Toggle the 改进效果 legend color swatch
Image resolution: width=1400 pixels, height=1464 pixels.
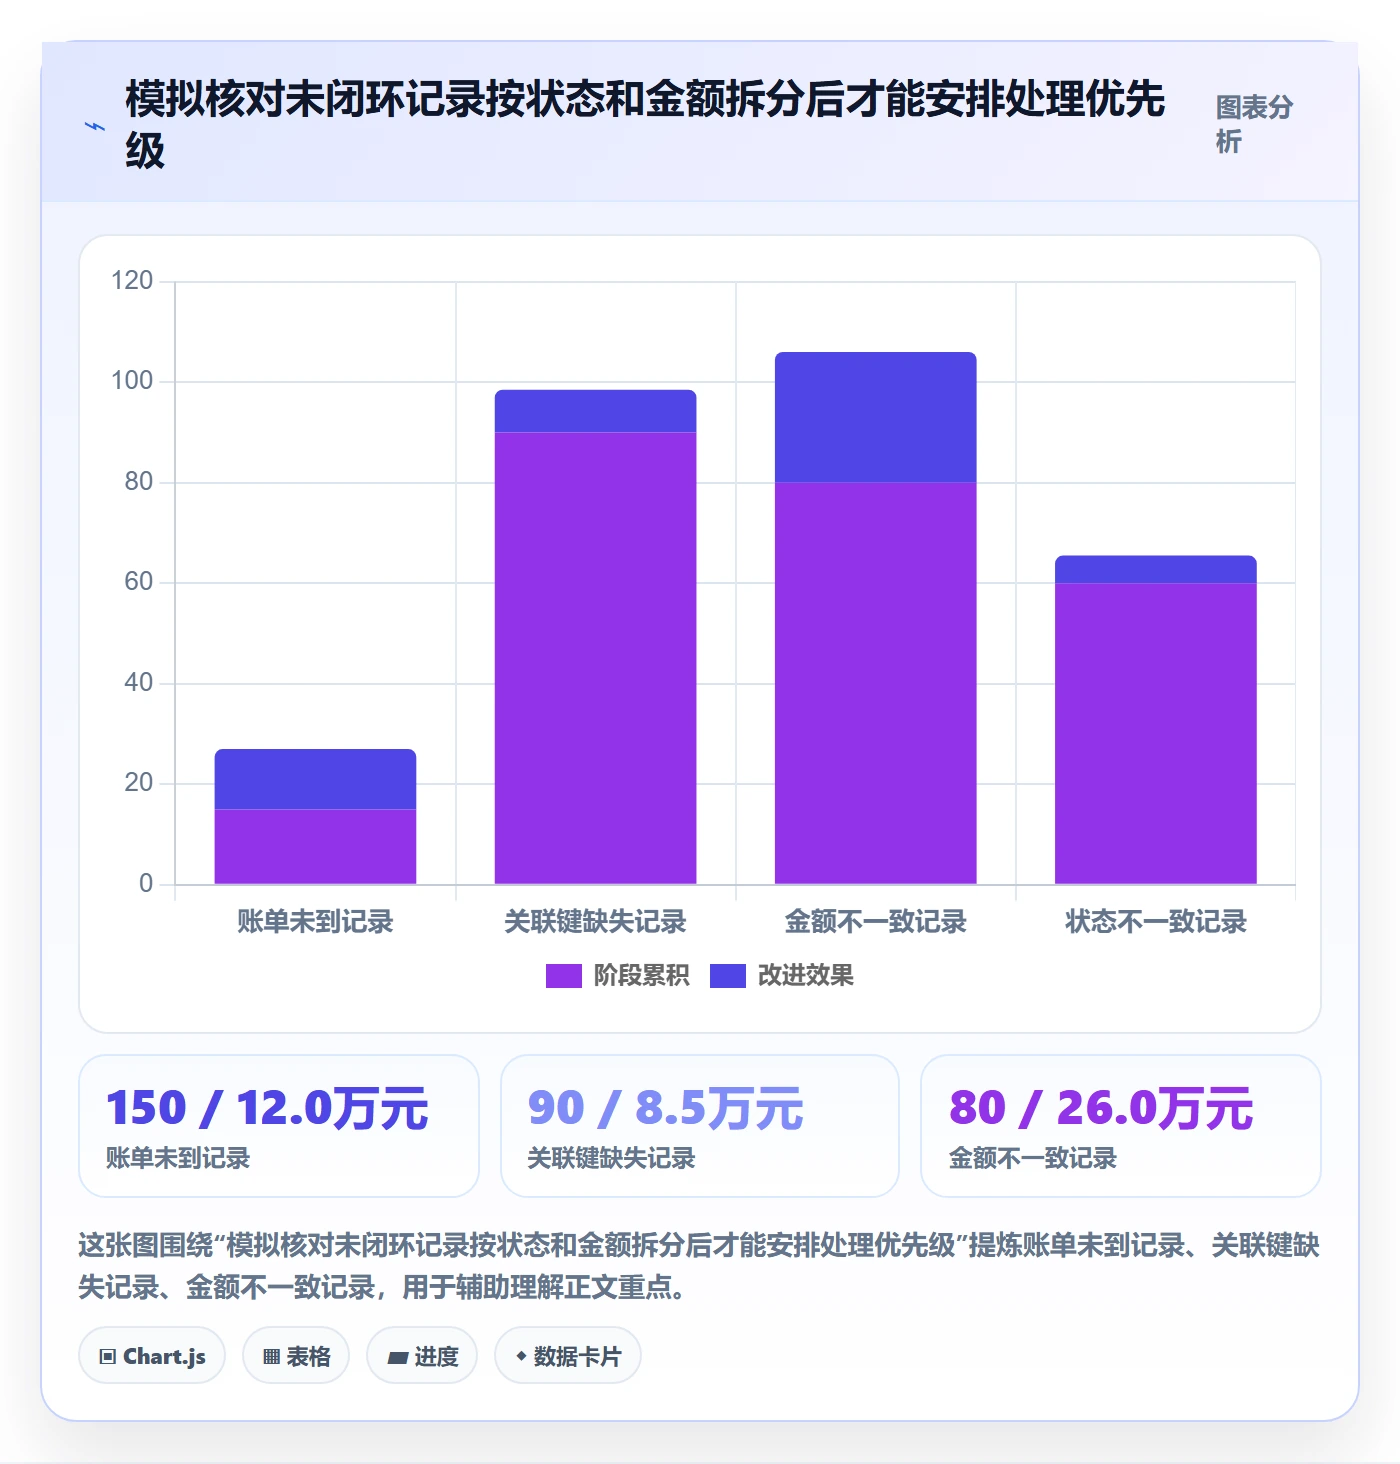click(x=728, y=976)
